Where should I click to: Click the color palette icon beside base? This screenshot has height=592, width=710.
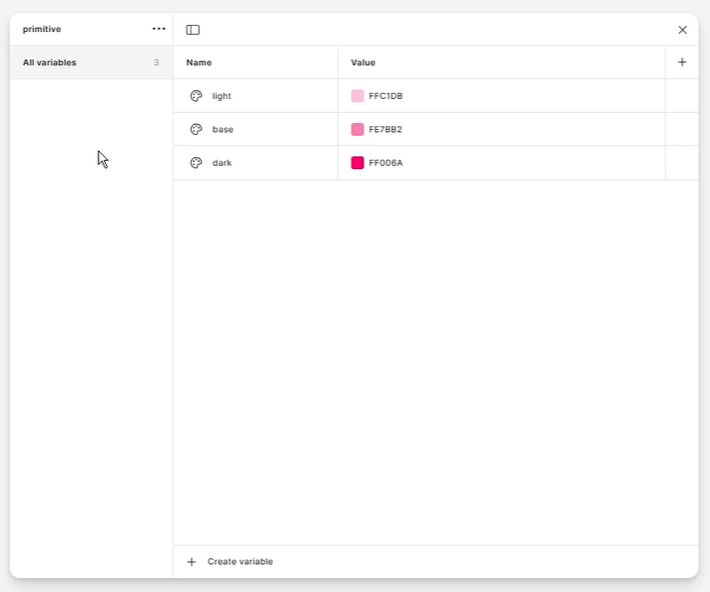point(196,130)
